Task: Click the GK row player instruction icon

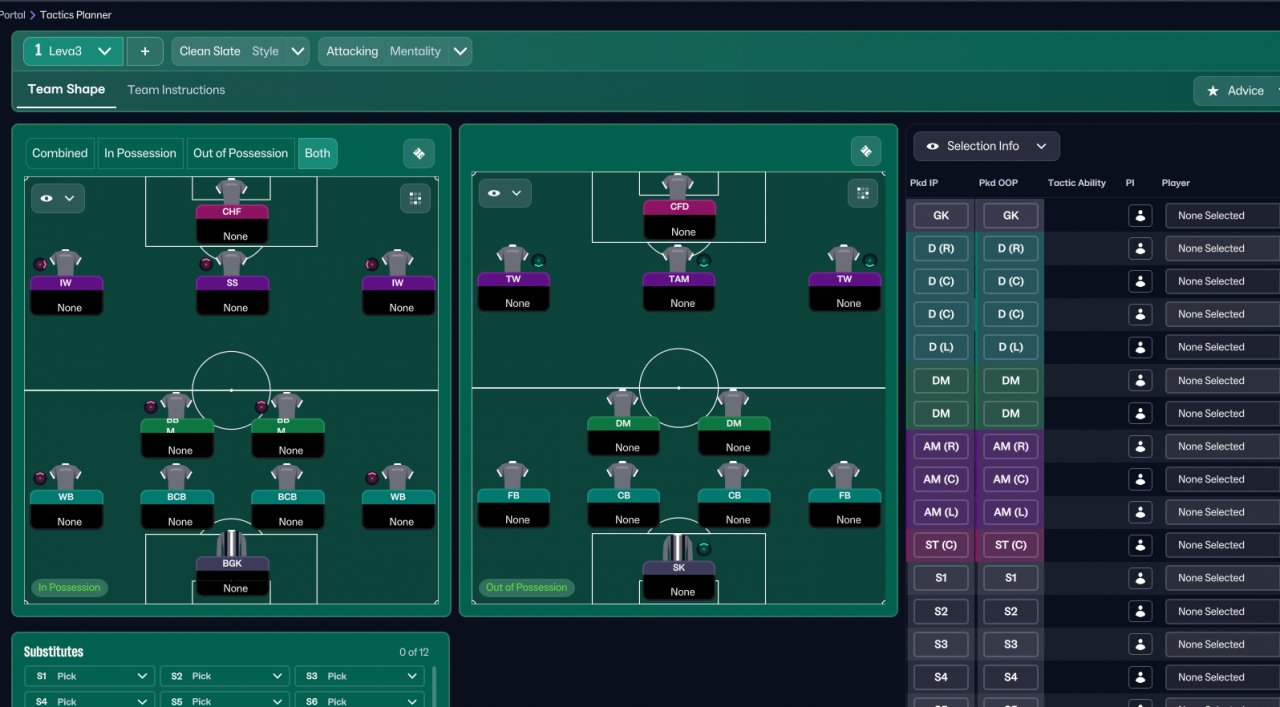Action: [1140, 216]
